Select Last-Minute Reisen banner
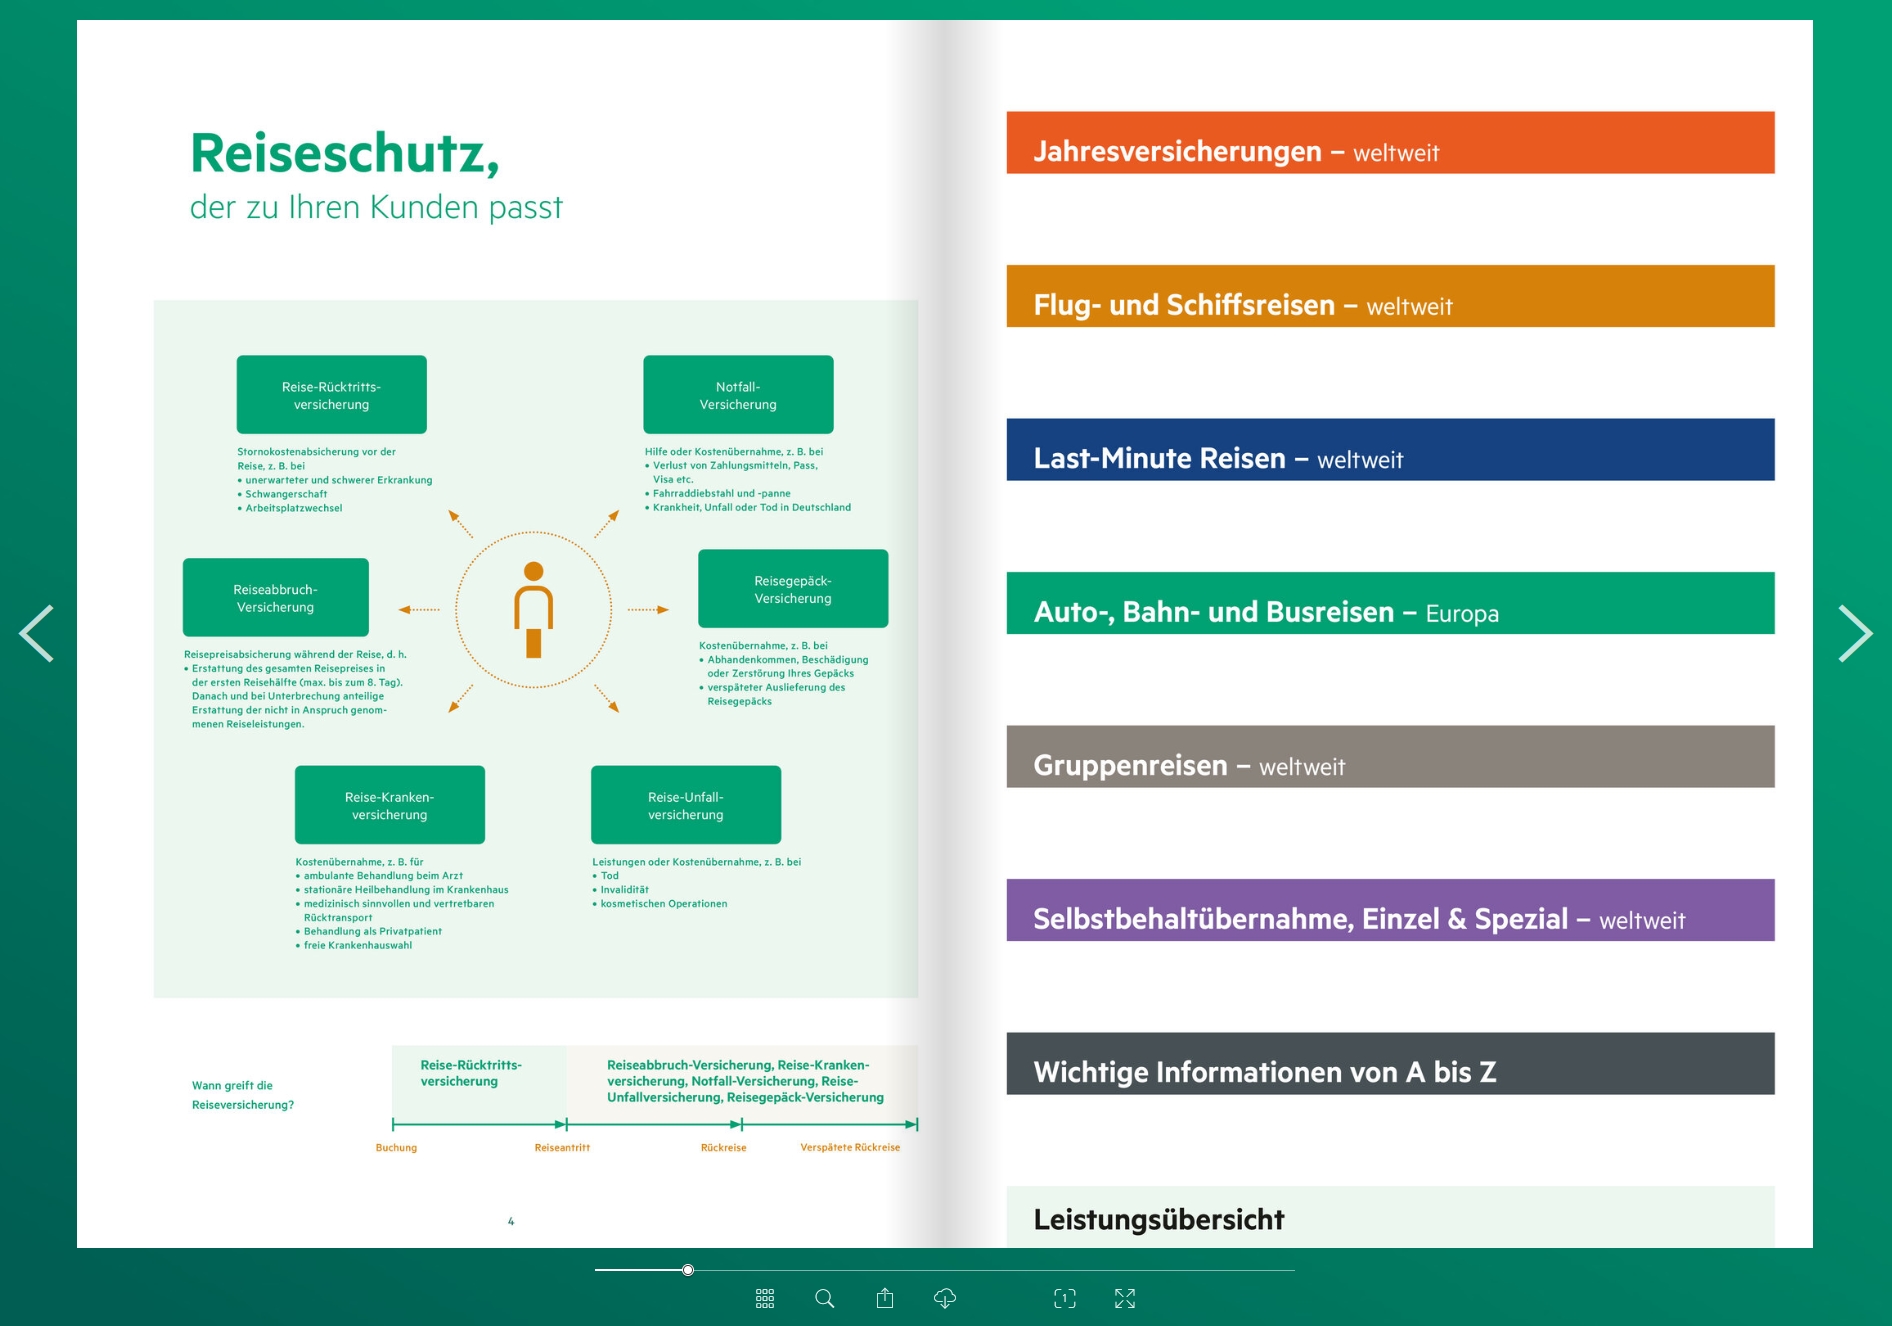 [x=1390, y=450]
